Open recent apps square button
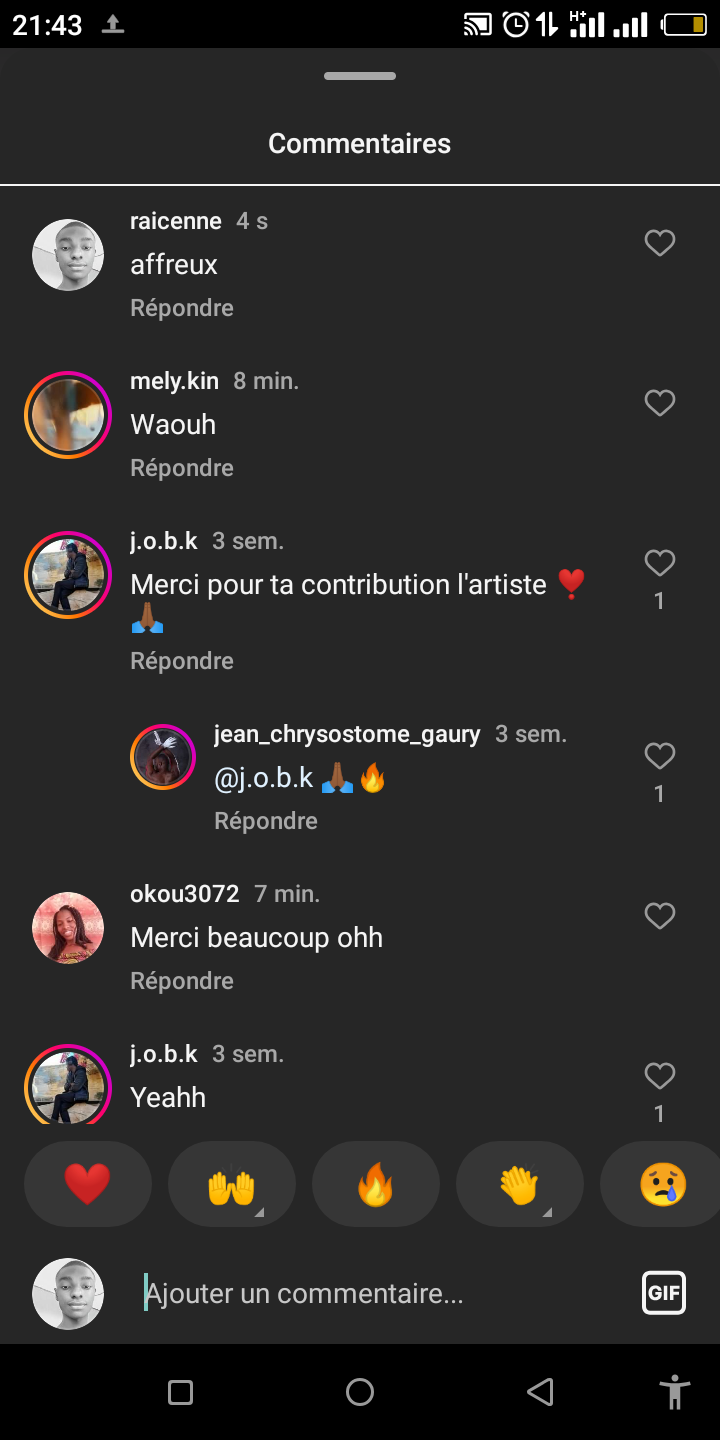The height and width of the screenshot is (1440, 720). [x=180, y=1392]
